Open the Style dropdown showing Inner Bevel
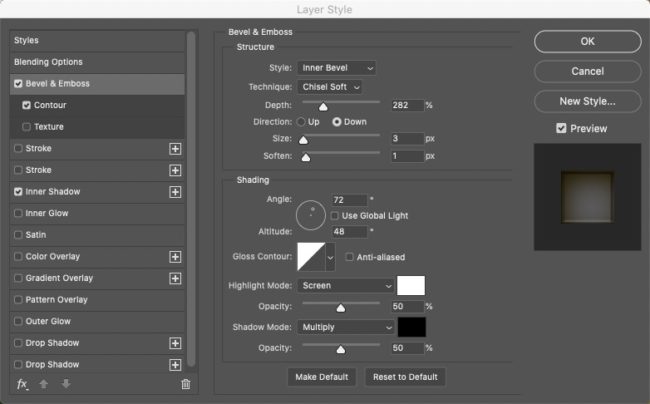This screenshot has height=404, width=650. pos(336,68)
